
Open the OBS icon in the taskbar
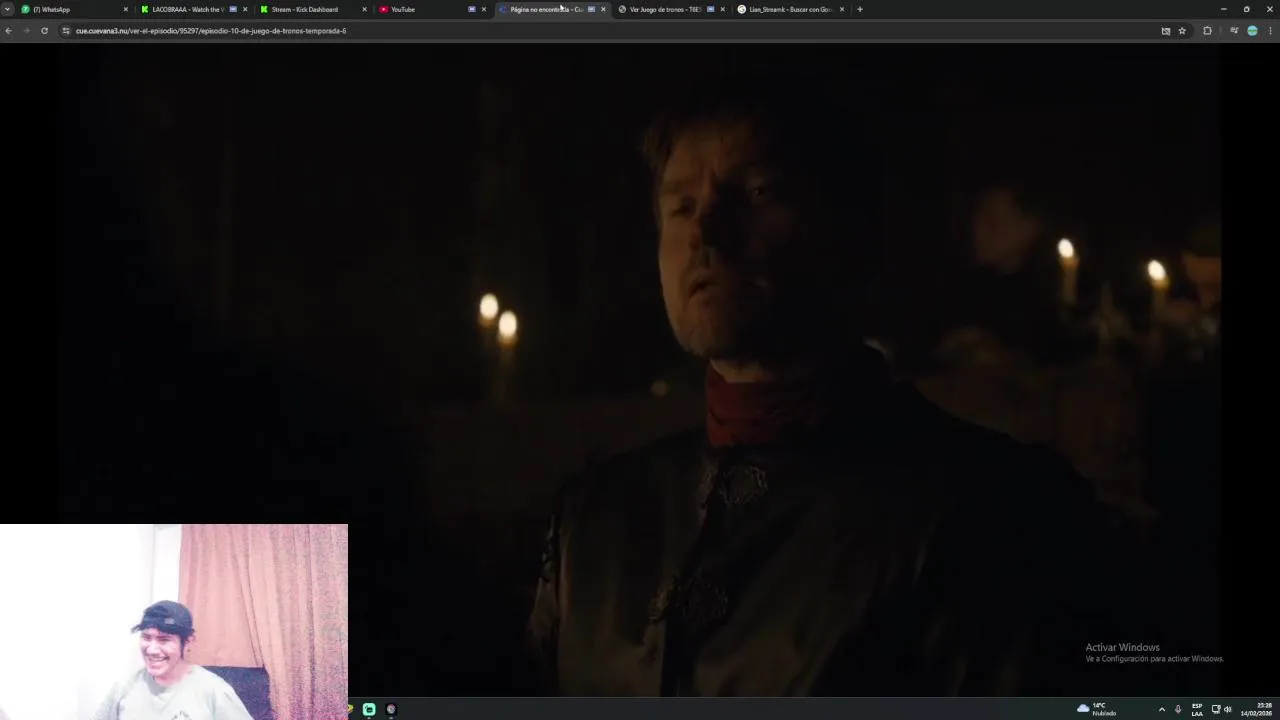click(391, 709)
